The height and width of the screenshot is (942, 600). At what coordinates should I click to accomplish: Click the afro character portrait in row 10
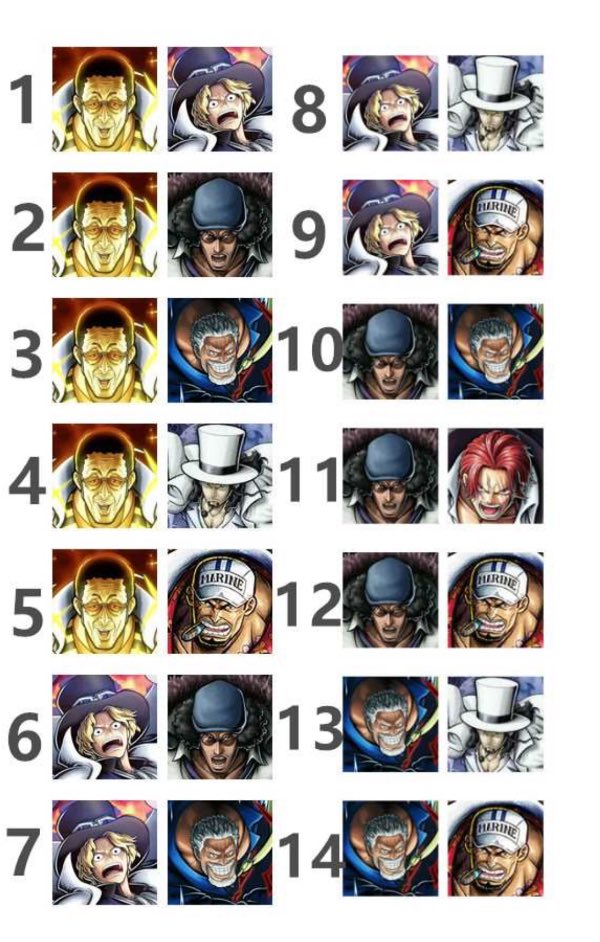click(390, 352)
